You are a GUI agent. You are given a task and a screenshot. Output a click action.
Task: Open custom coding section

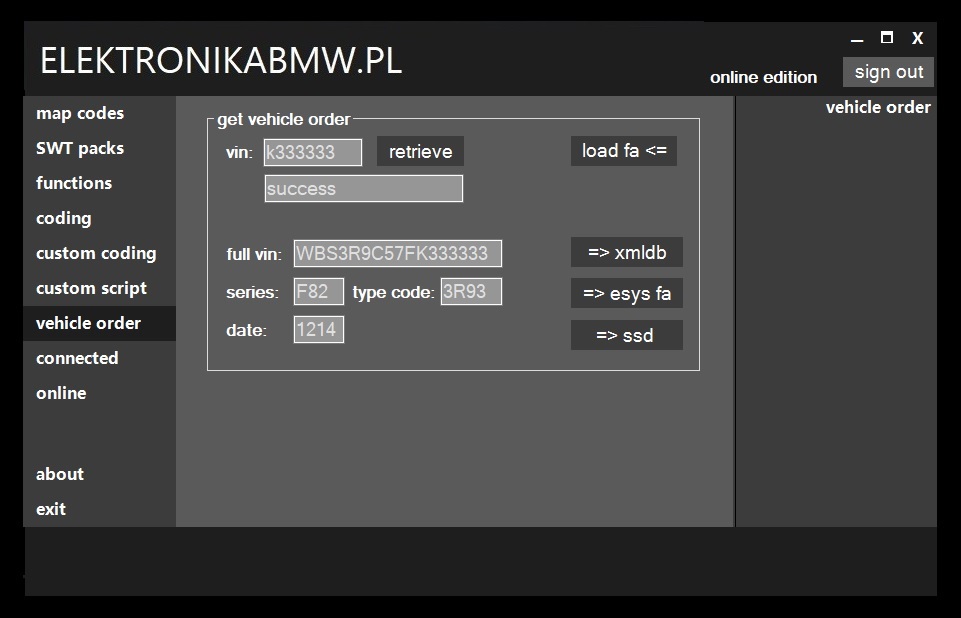point(96,253)
